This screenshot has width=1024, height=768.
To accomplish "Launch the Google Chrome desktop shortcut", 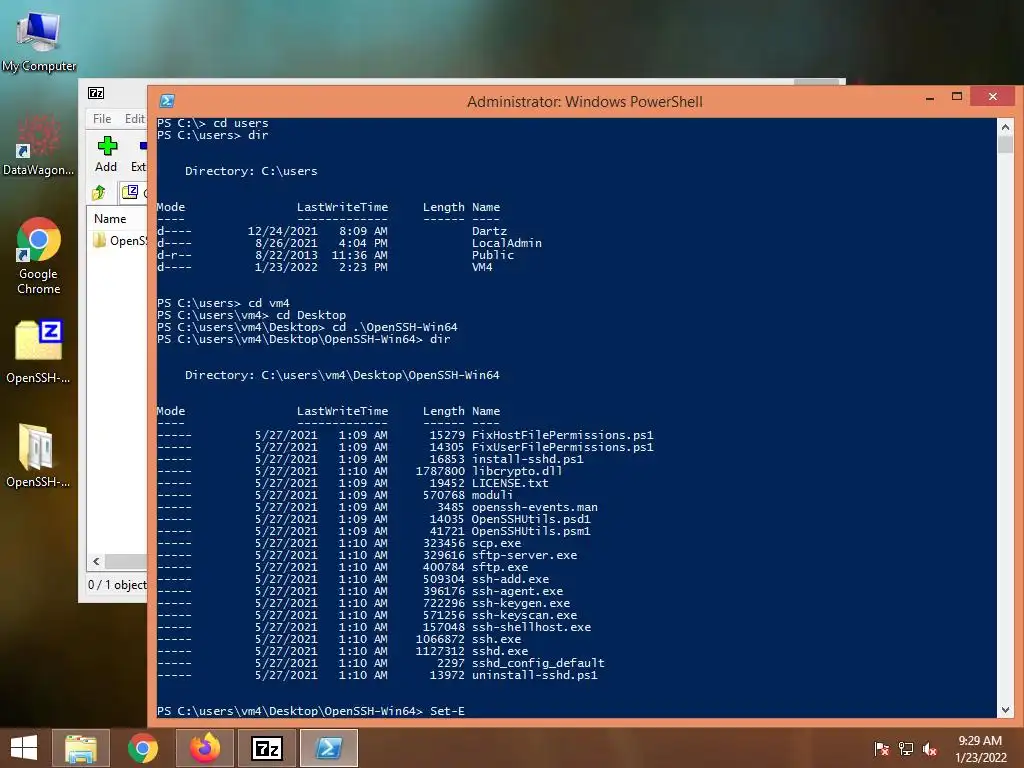I will pos(39,255).
